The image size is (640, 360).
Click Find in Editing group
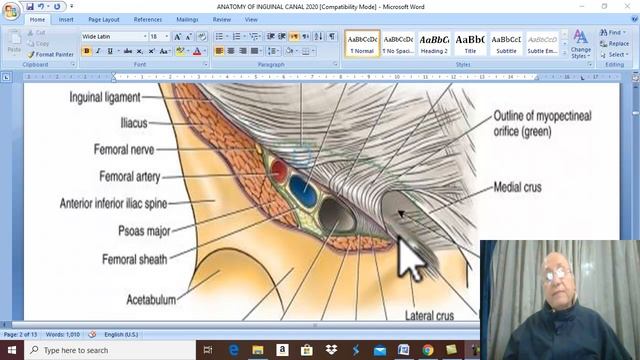[x=613, y=32]
